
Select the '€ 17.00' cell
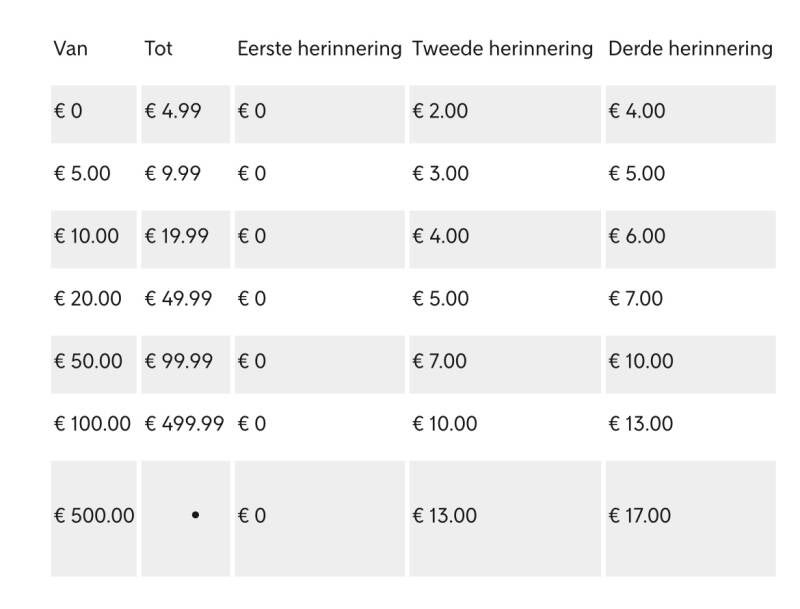point(639,516)
